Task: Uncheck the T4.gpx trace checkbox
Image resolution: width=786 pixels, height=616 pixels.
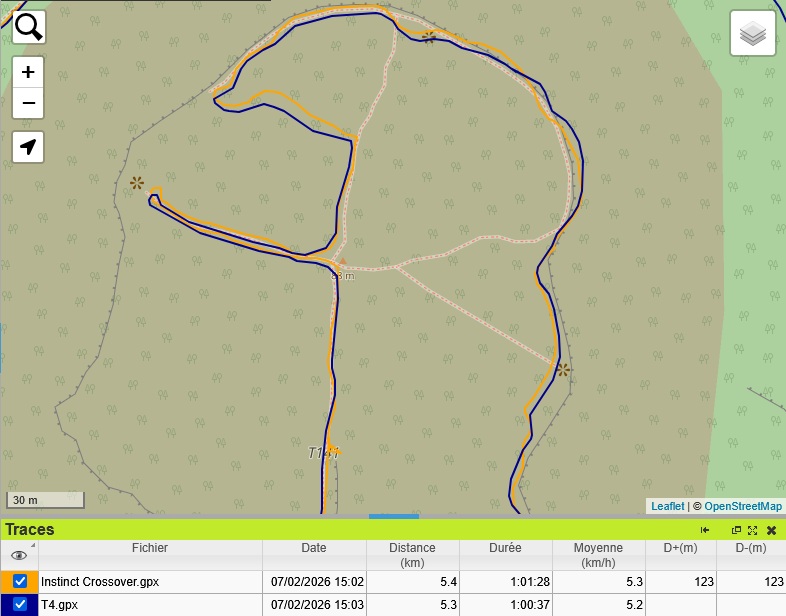Action: click(20, 604)
